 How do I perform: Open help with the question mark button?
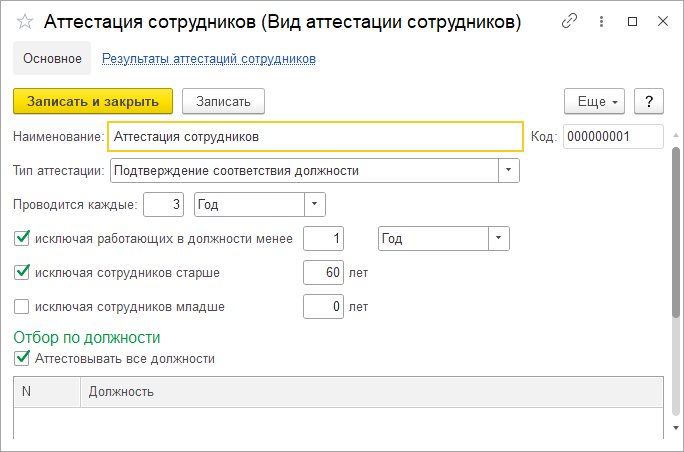point(649,101)
